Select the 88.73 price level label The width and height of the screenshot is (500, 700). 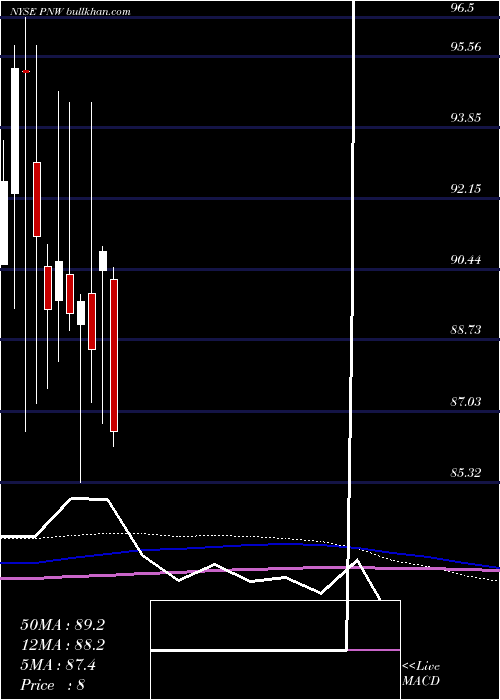coord(466,330)
